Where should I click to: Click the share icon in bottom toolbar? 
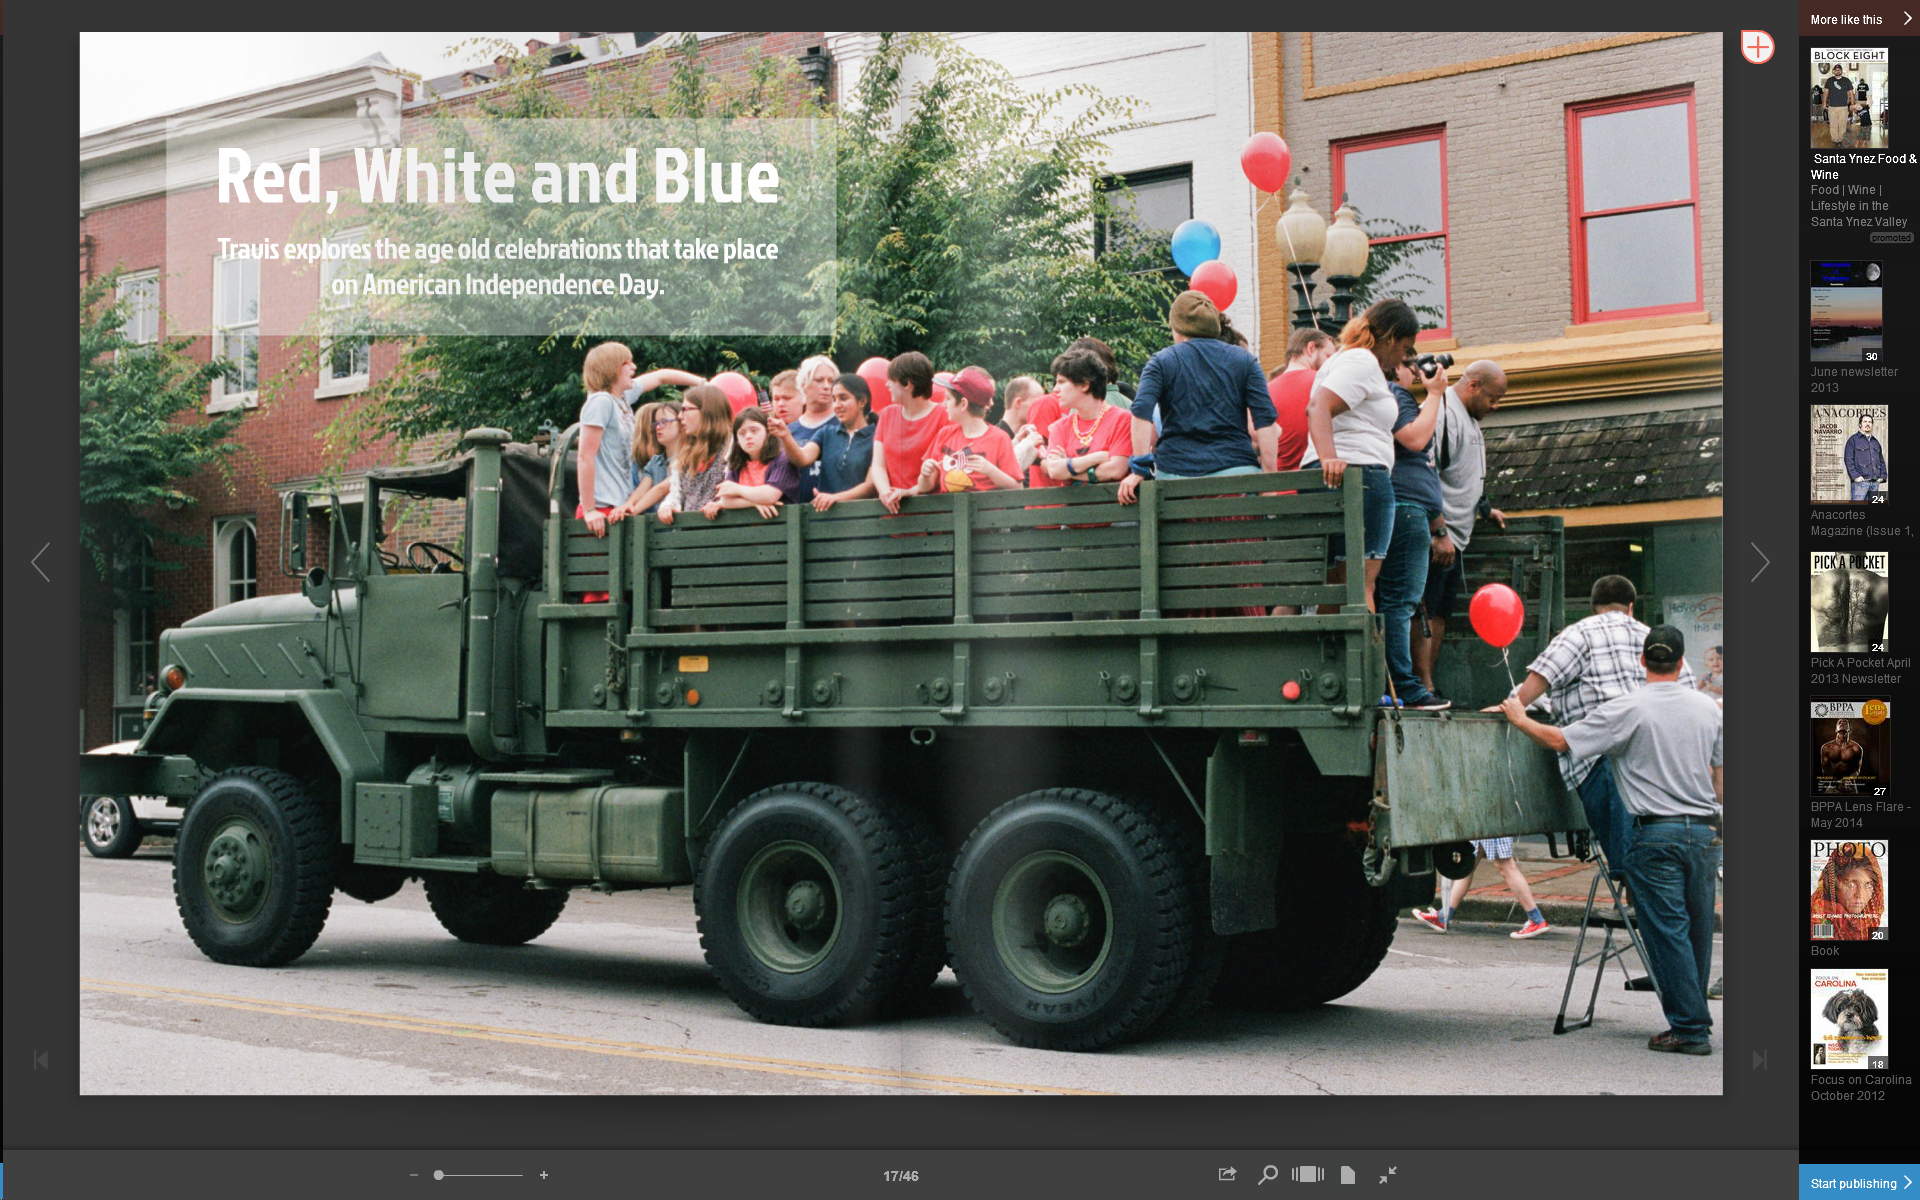pyautogui.click(x=1227, y=1174)
